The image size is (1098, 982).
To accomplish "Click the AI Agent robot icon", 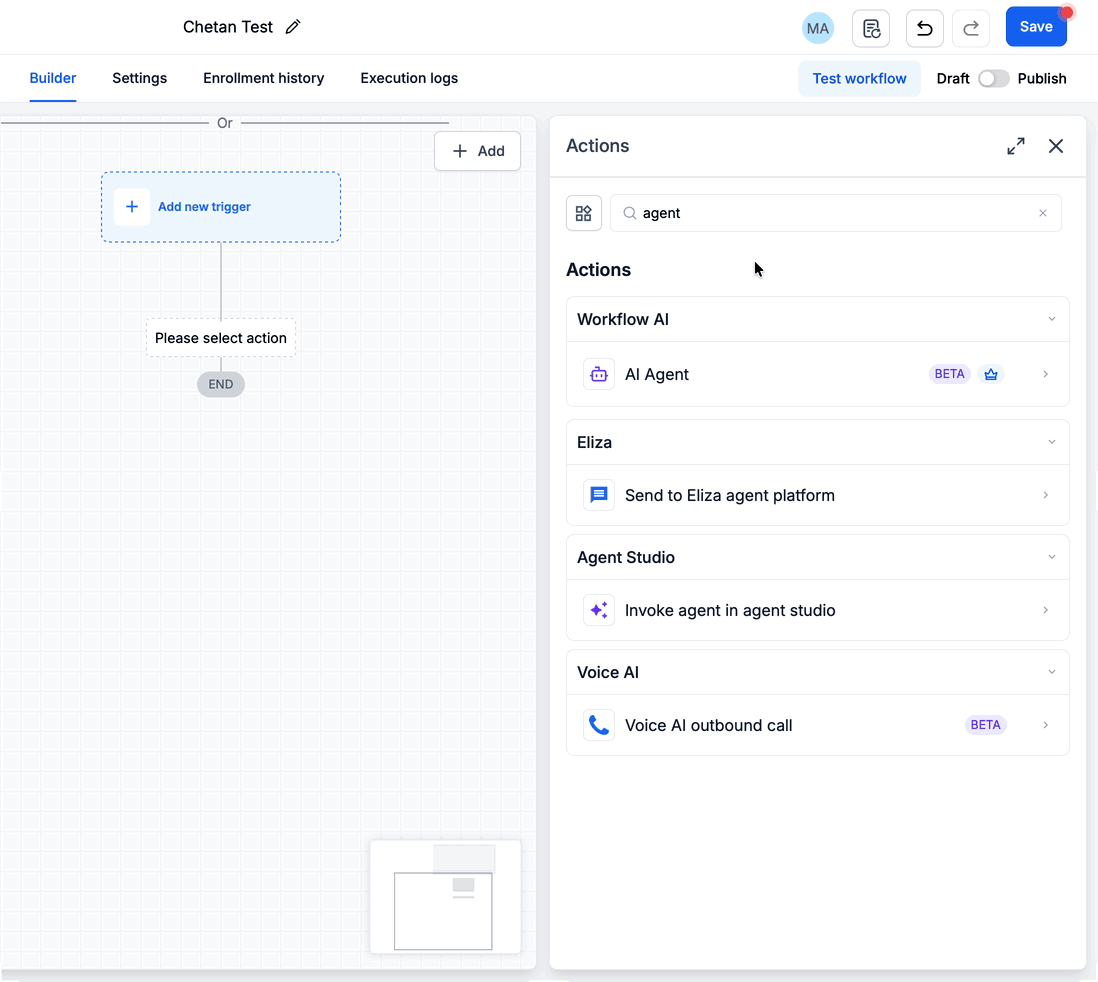I will click(x=599, y=374).
